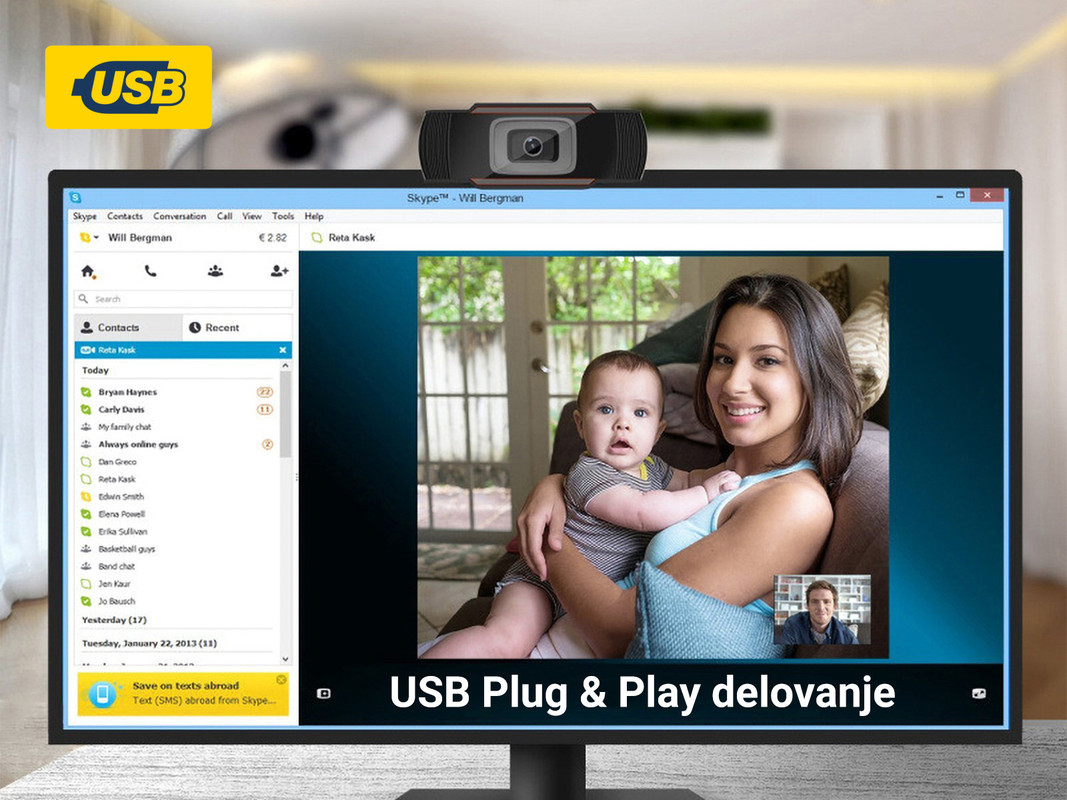The image size is (1067, 800).
Task: Click the scroll down arrow in the recent list
Action: [x=285, y=659]
